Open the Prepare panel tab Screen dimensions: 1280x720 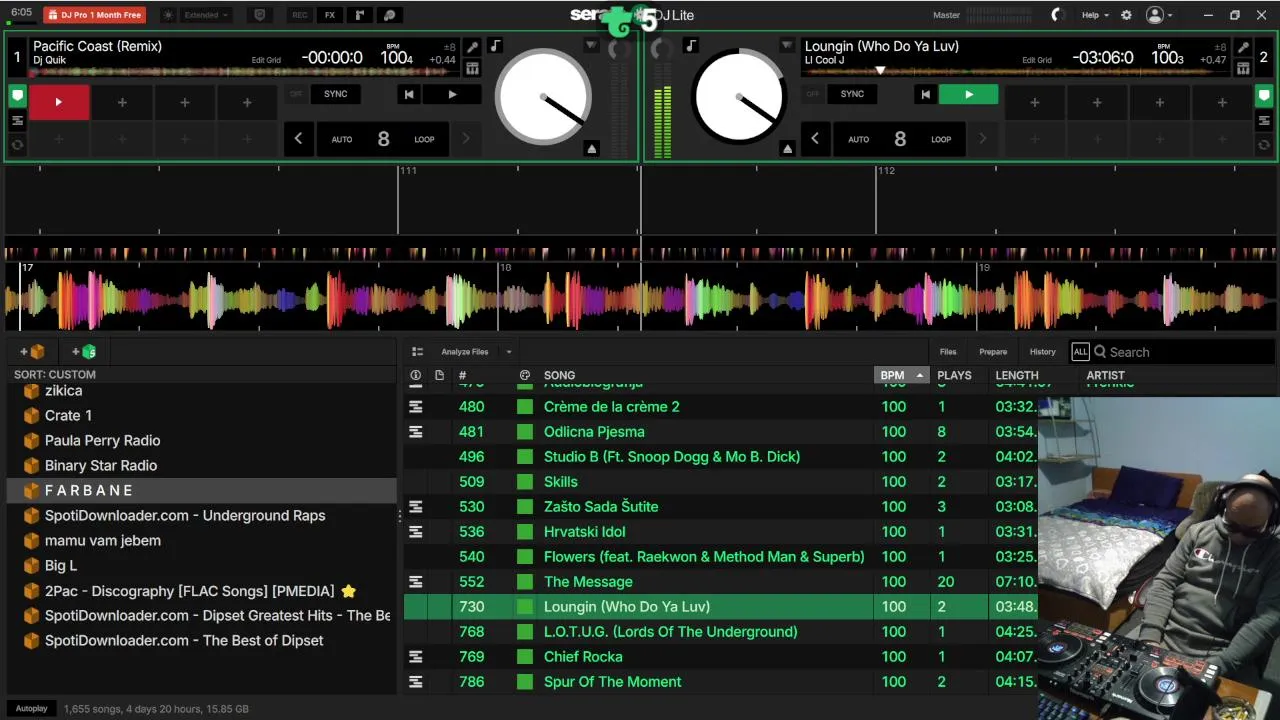coord(993,352)
